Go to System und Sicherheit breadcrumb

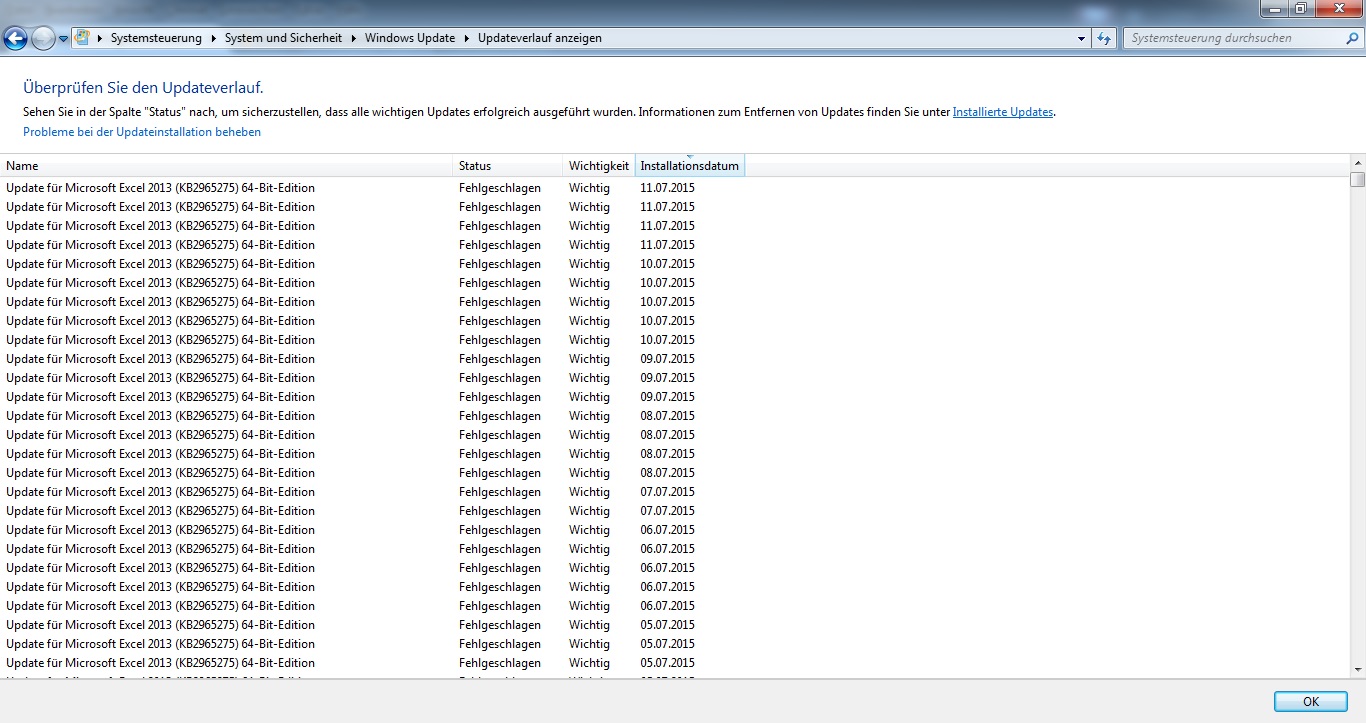click(283, 38)
